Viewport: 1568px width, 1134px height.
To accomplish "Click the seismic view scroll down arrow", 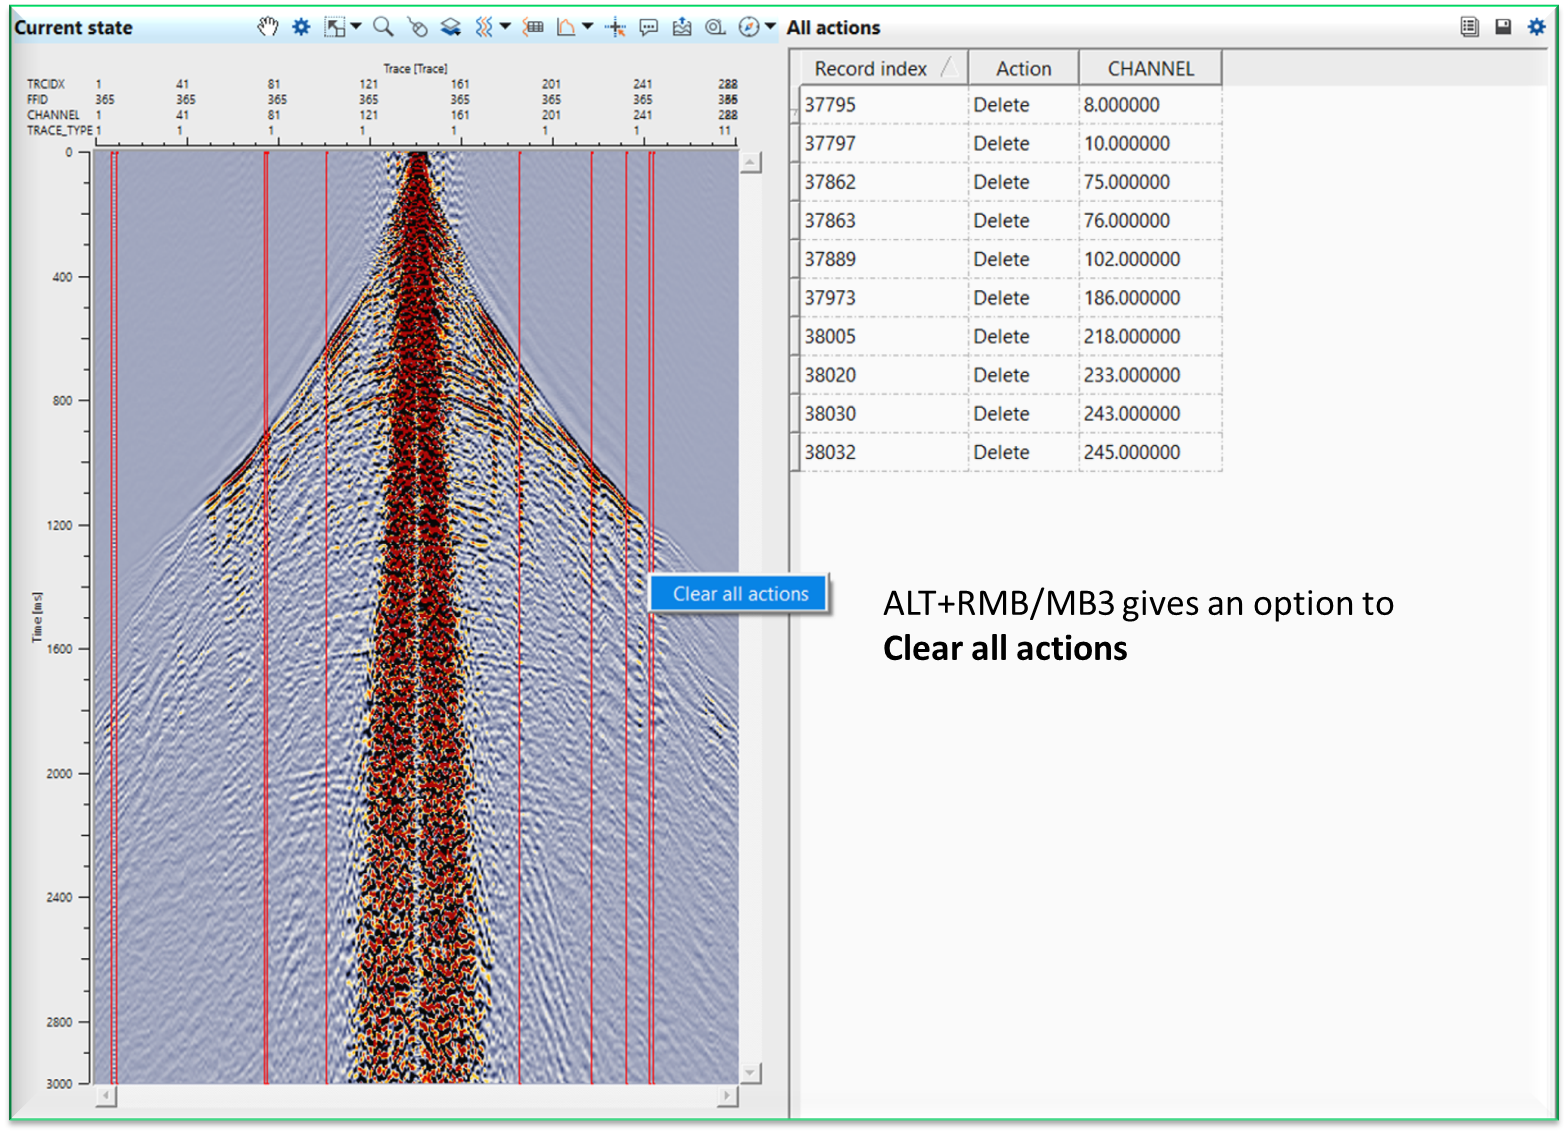I will coord(750,1073).
